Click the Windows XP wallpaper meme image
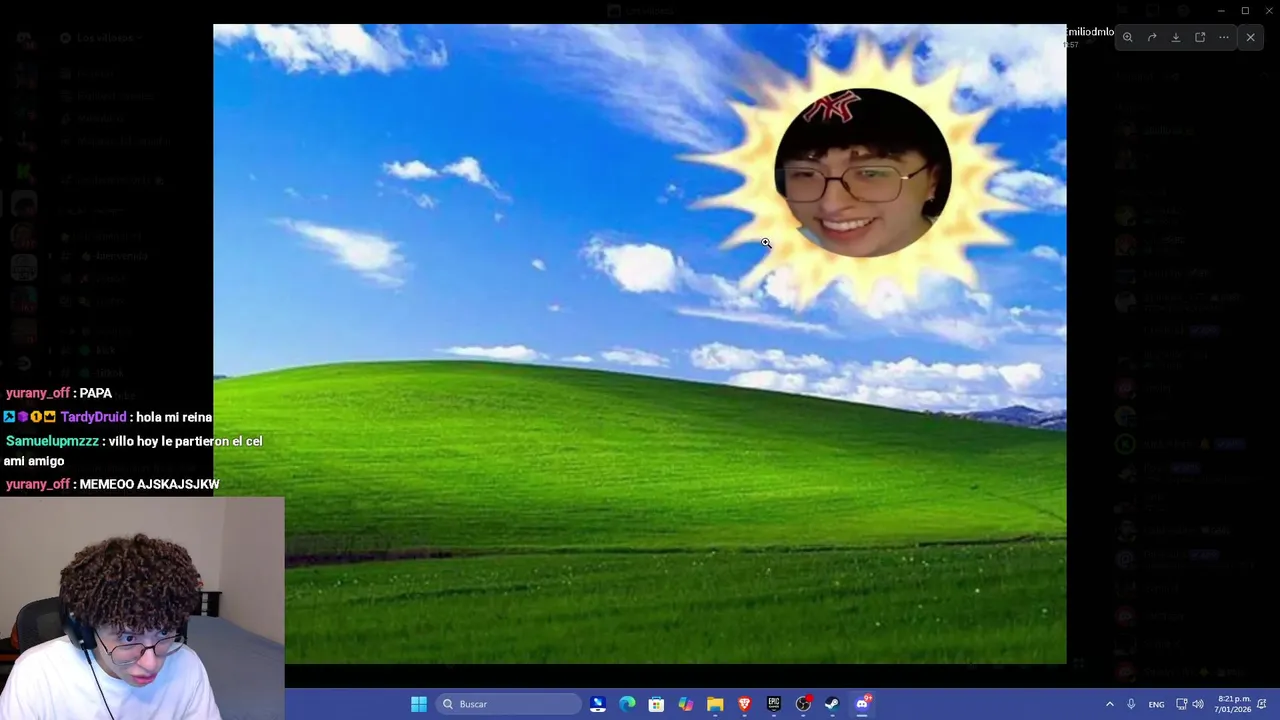The width and height of the screenshot is (1280, 720). pos(640,343)
